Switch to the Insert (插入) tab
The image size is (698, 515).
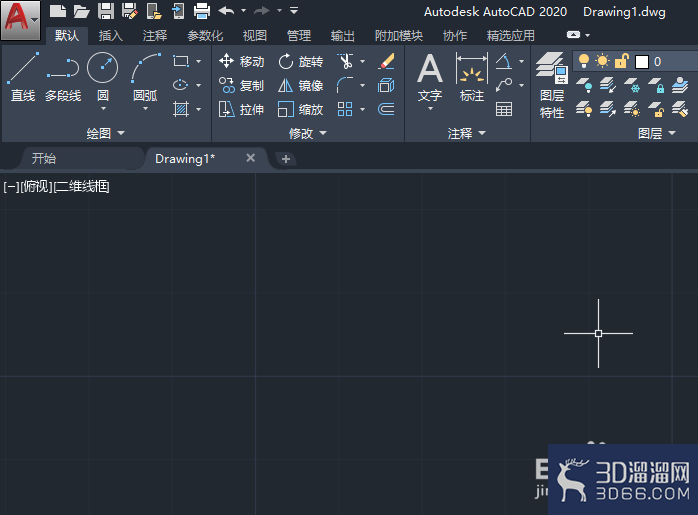pos(110,36)
